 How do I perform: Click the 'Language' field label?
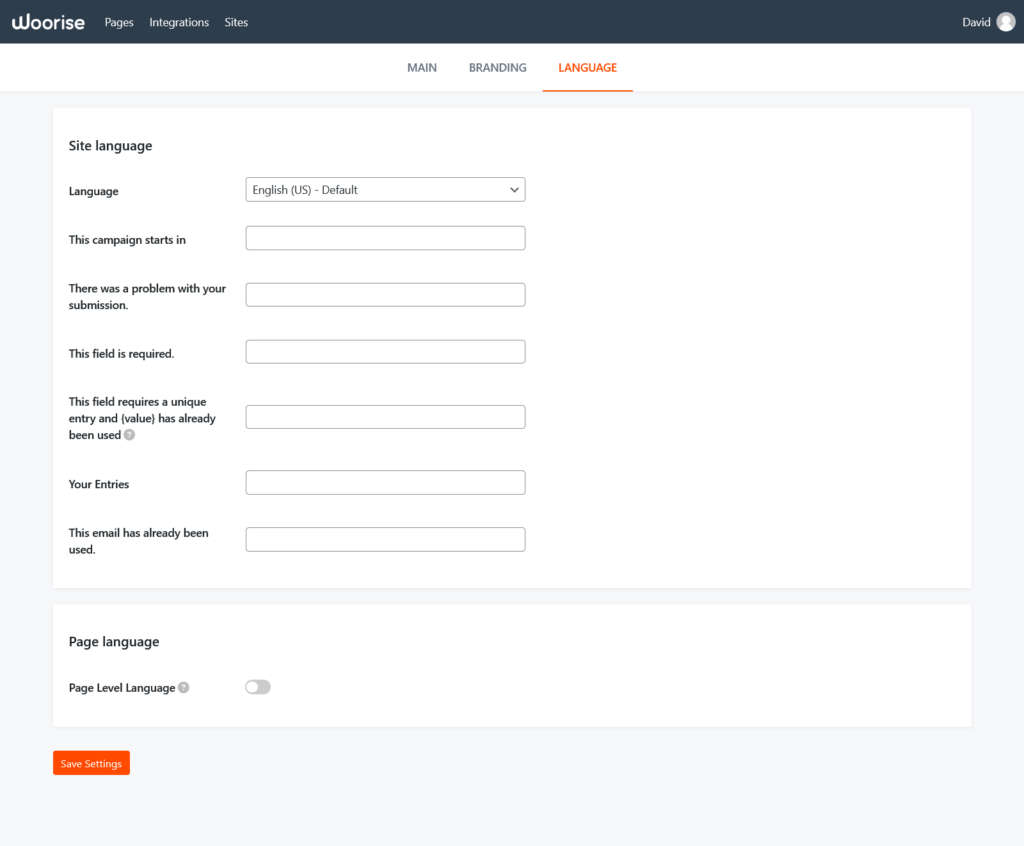click(93, 191)
